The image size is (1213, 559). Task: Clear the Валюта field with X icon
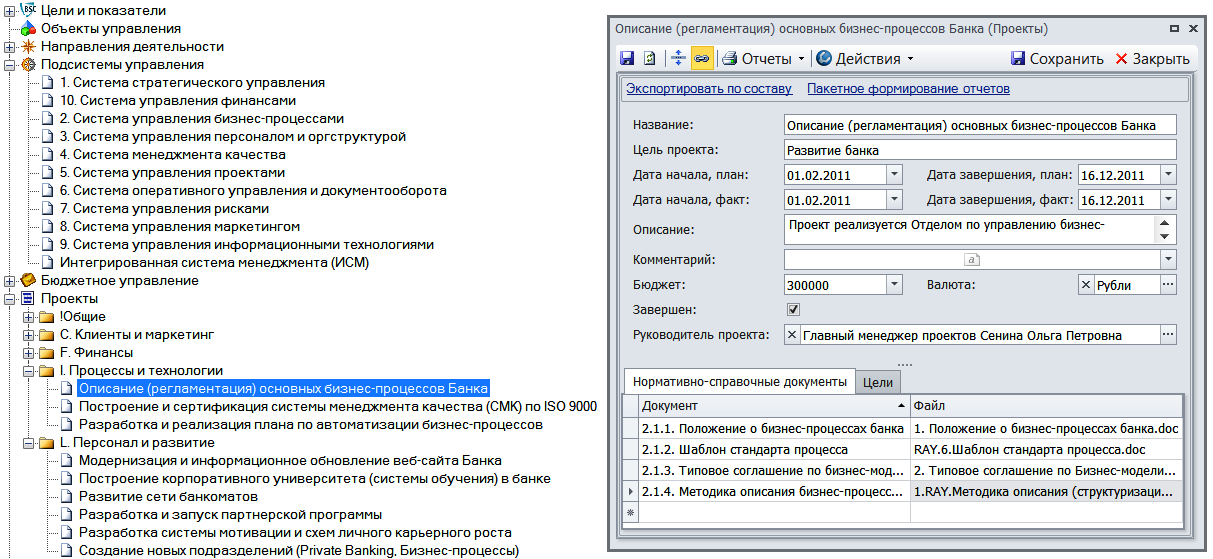pos(1086,285)
